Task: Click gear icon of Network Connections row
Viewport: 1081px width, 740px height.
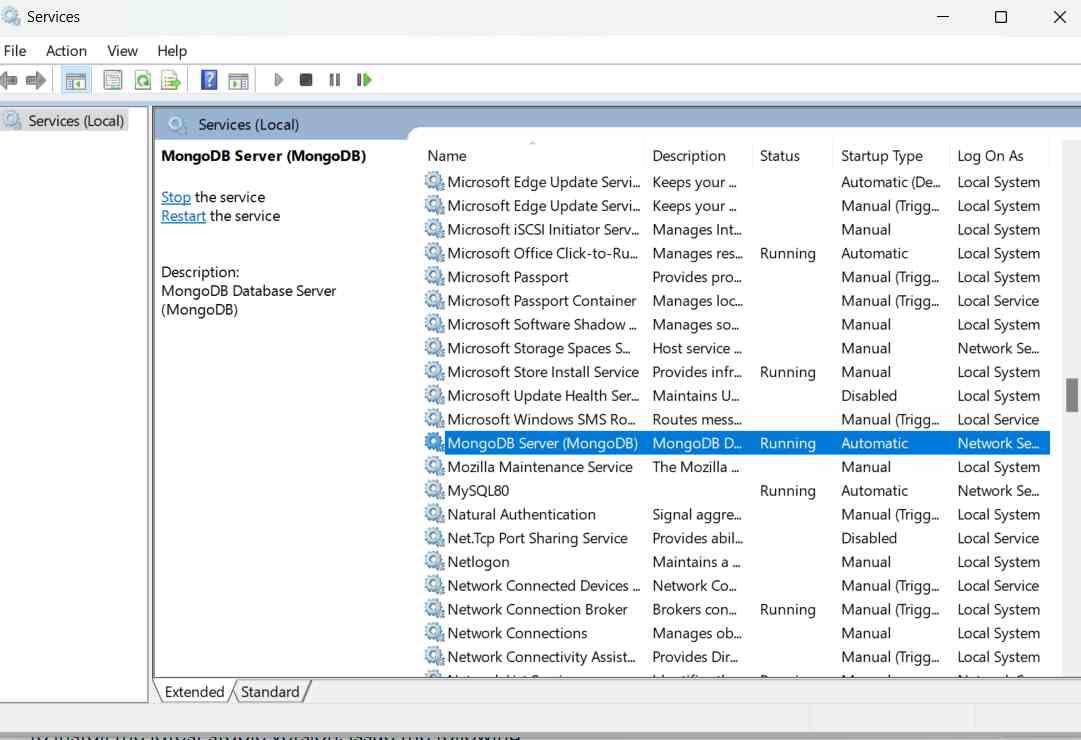Action: coord(434,632)
